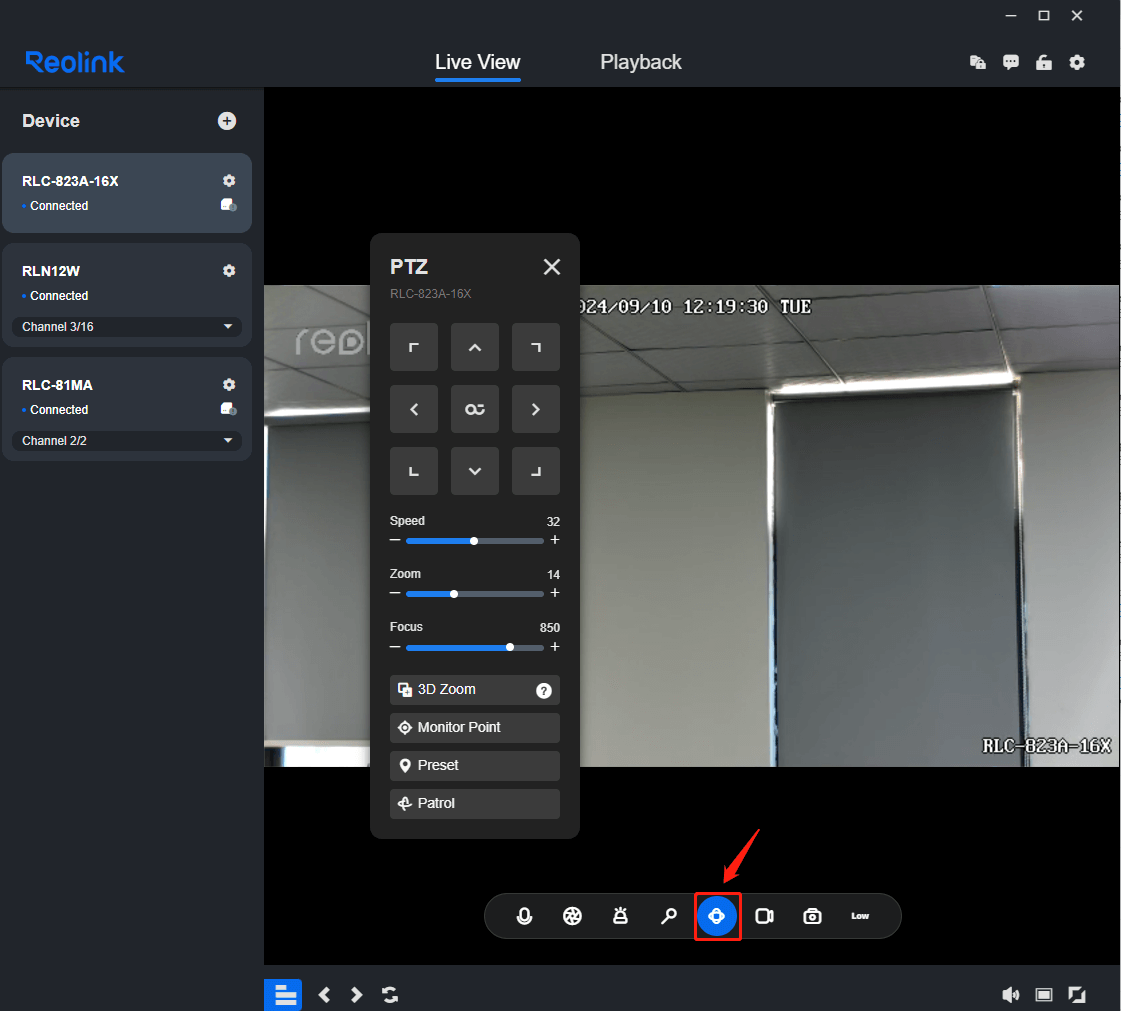Click the screen layout icon in bottom bar
Viewport: 1121px width, 1011px height.
click(x=1044, y=995)
